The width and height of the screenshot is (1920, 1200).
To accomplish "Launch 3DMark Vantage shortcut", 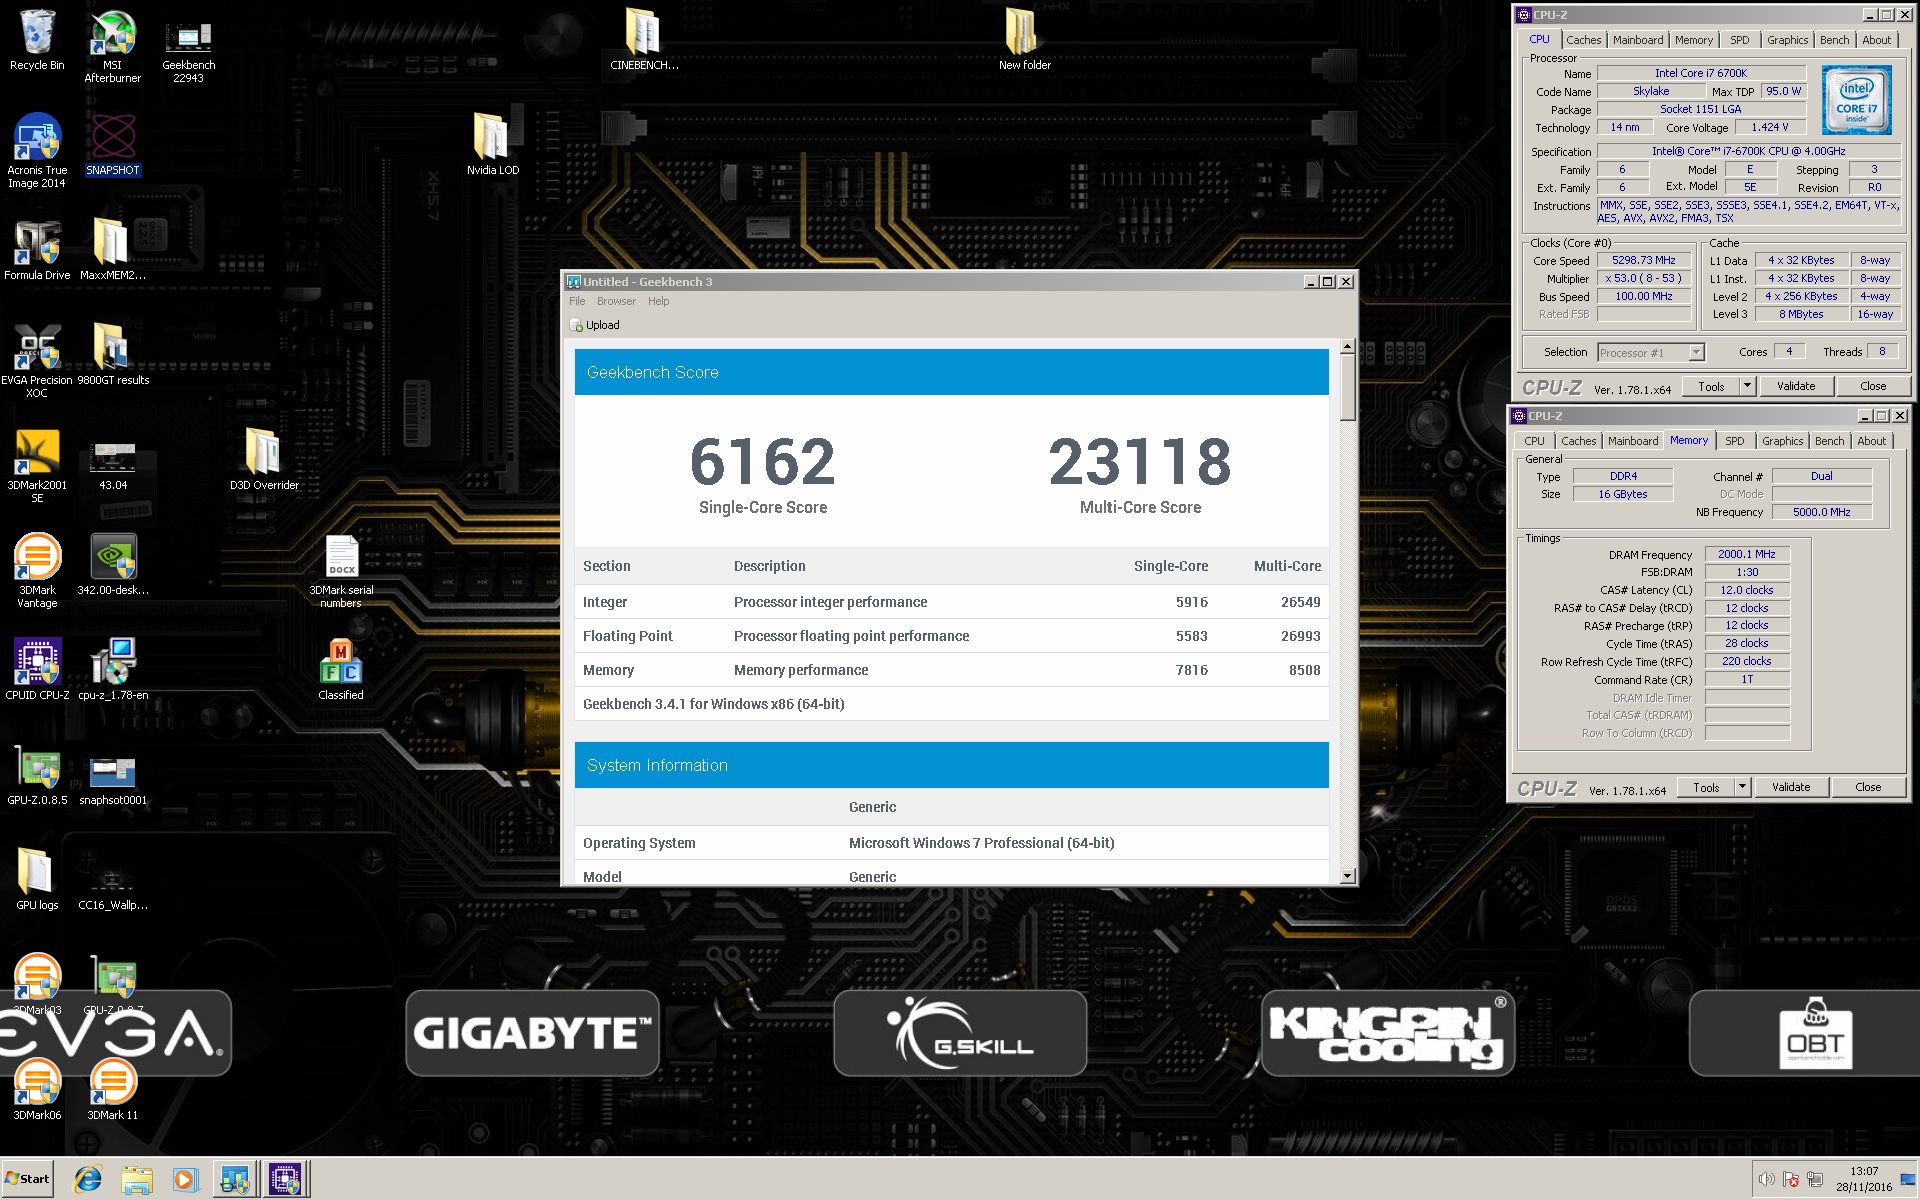I will tap(37, 570).
